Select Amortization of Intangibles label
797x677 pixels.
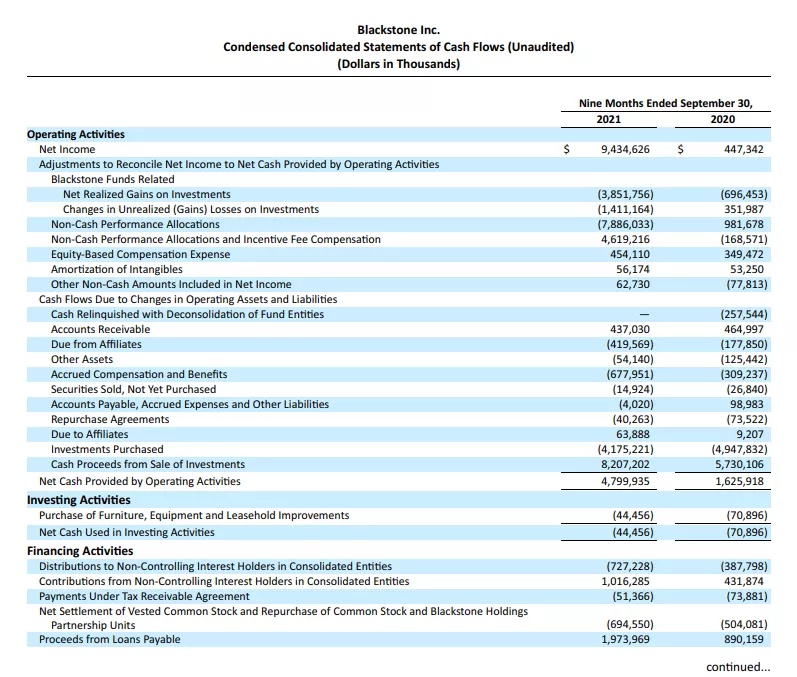[116, 269]
